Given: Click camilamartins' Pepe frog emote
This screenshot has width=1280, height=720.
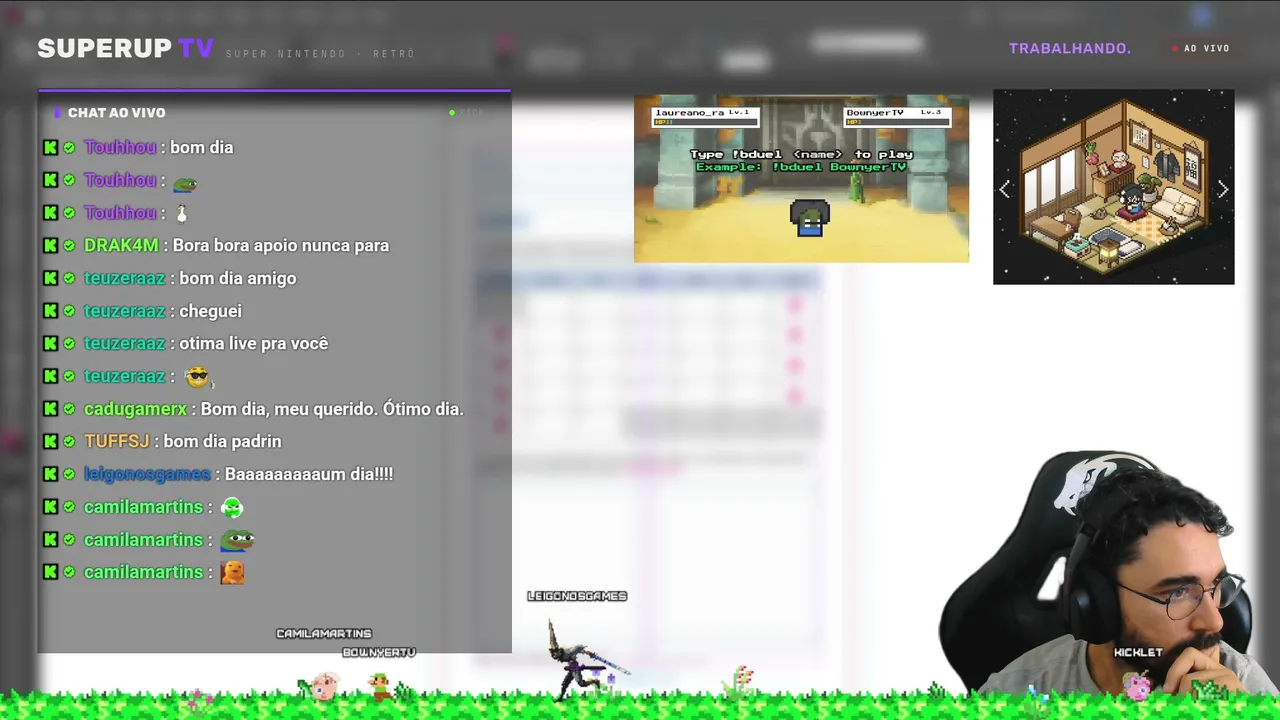Looking at the screenshot, I should [237, 540].
